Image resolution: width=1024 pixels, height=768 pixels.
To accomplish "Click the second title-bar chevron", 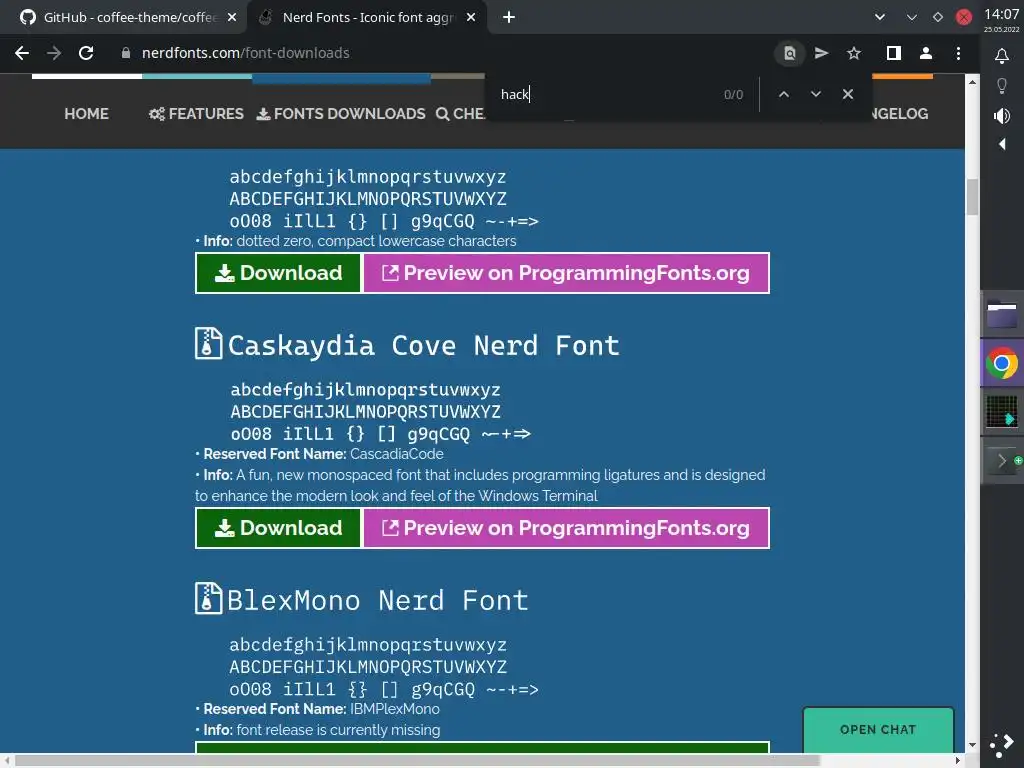I will (912, 18).
